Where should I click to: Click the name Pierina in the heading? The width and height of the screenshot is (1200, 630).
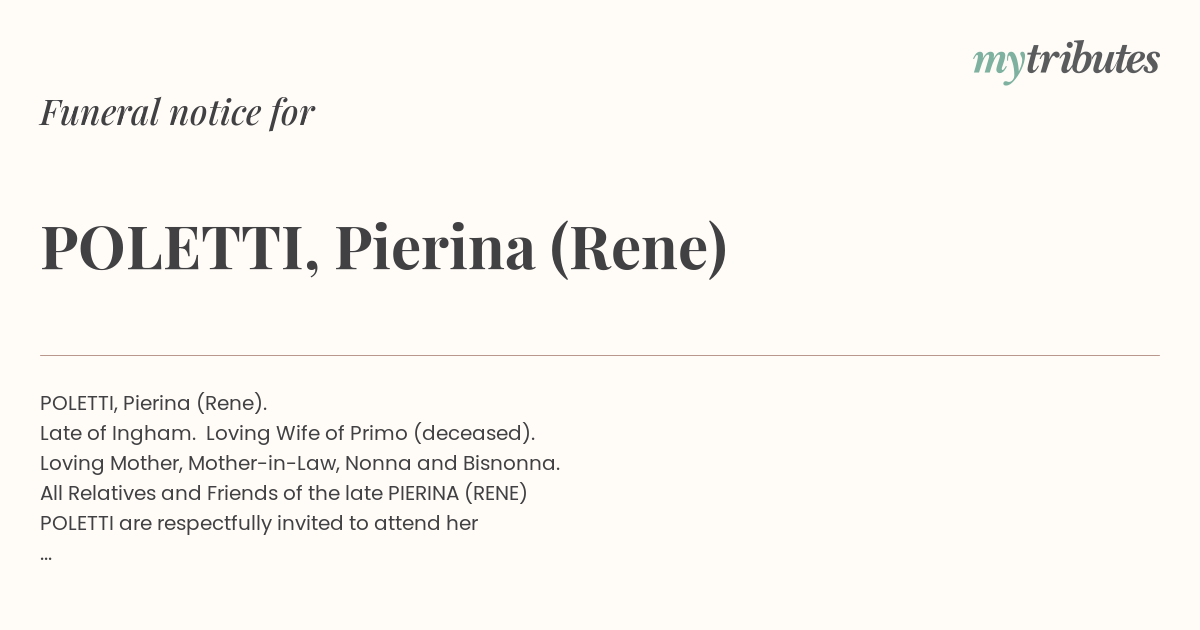click(x=435, y=247)
